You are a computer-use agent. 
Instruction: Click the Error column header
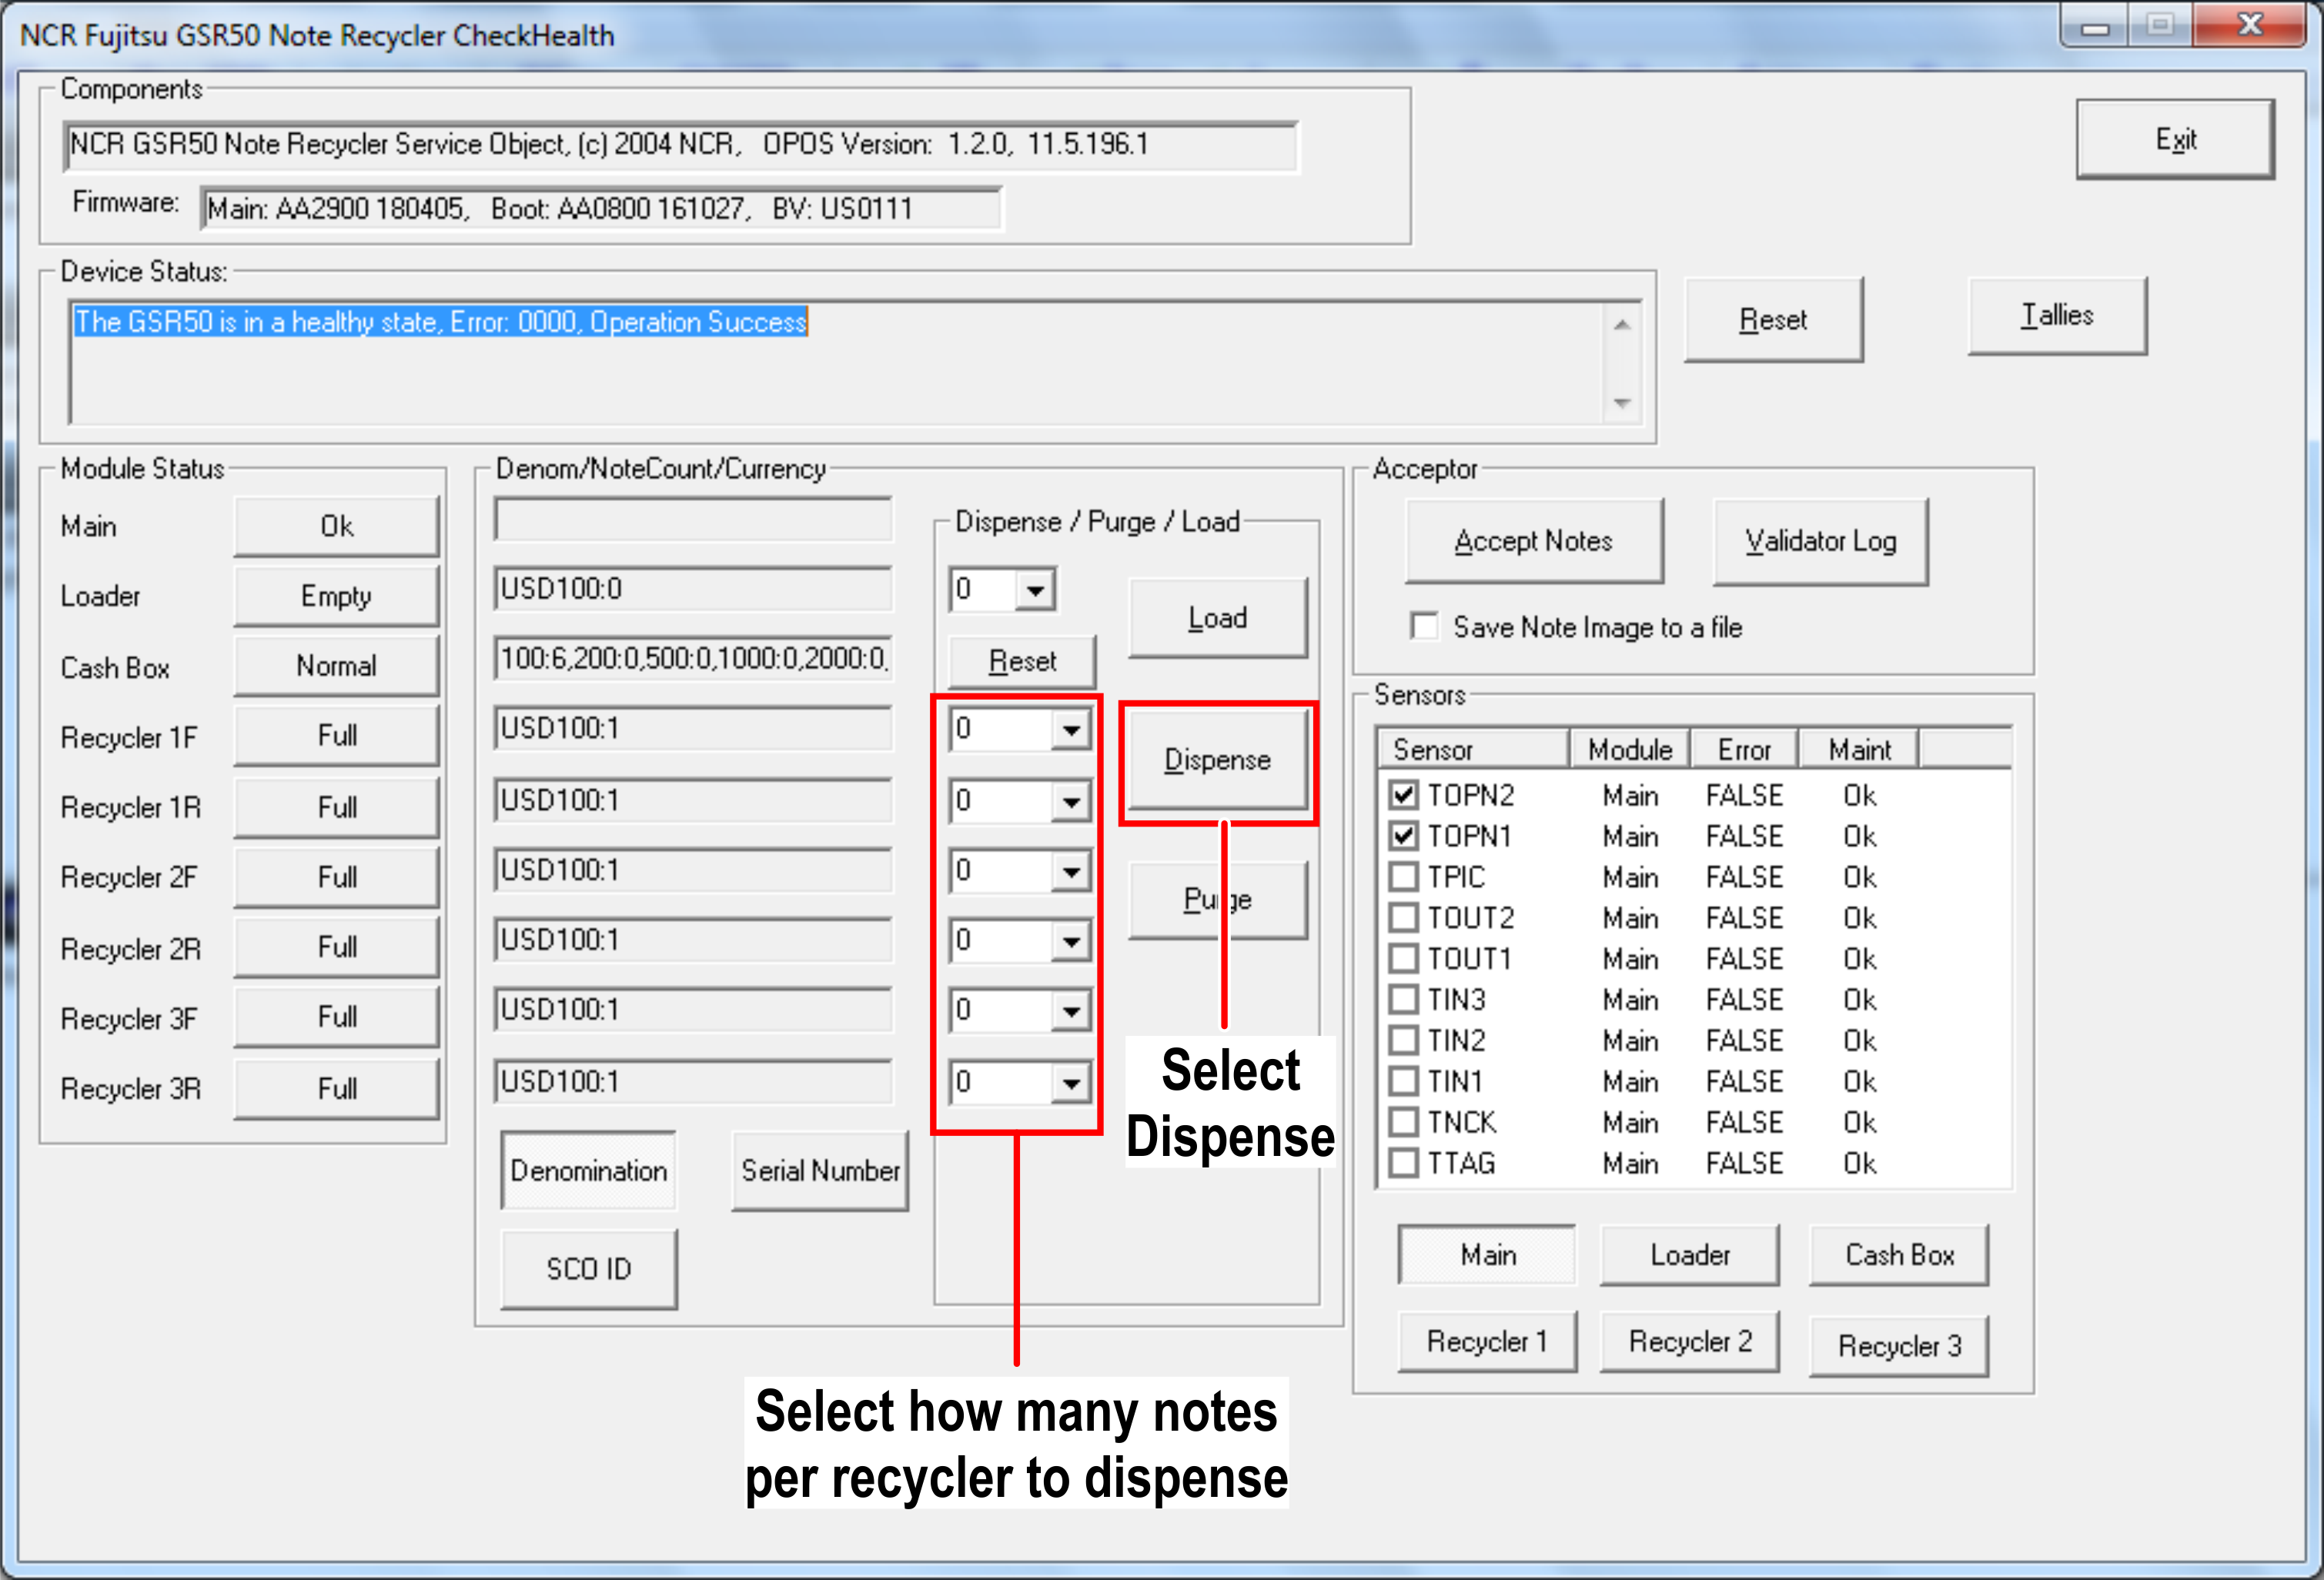[x=1744, y=750]
